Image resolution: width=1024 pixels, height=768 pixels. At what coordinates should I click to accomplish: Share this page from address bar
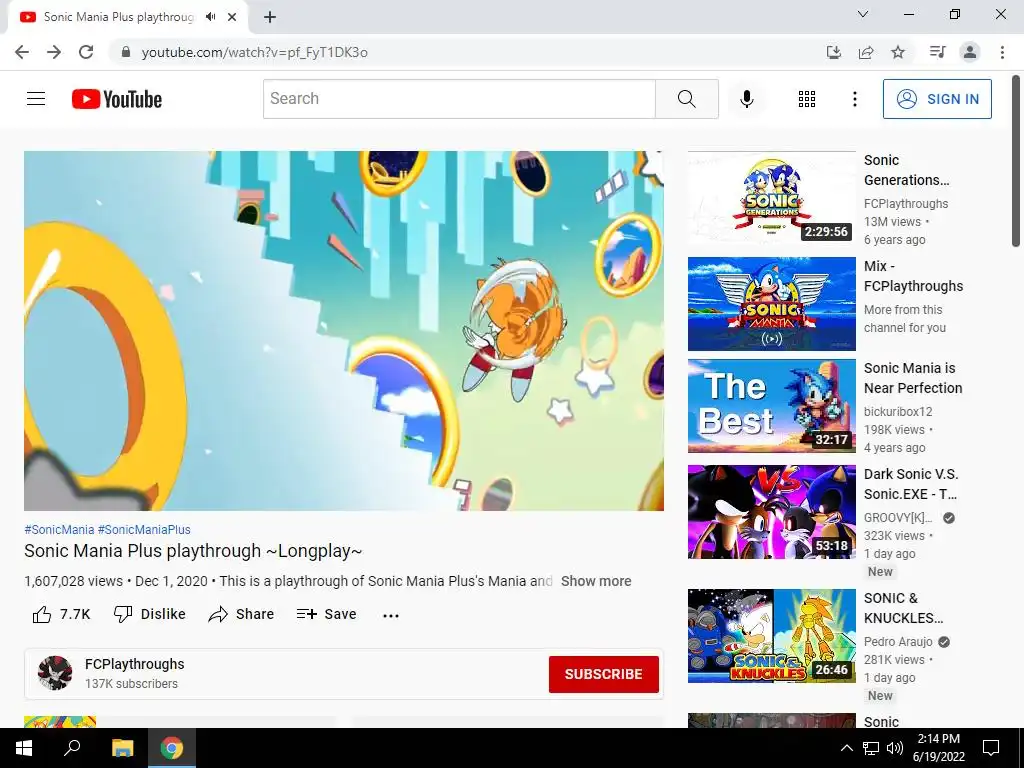(866, 52)
